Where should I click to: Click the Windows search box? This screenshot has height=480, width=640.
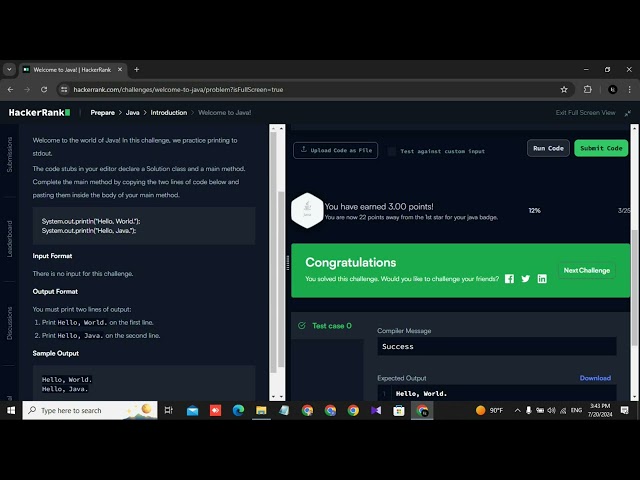[90, 410]
